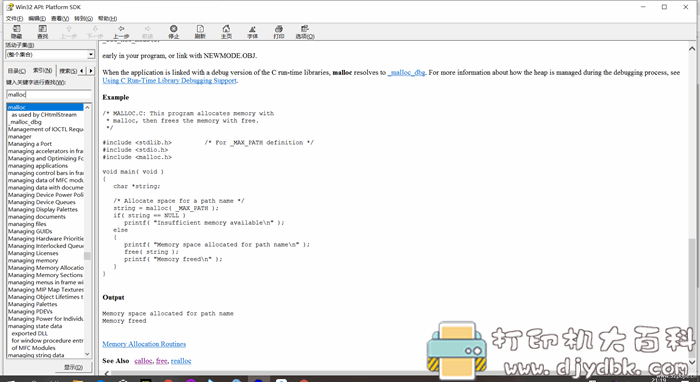
Task: Select 'Management of IOCTL Requ' index entry
Action: 46,129
